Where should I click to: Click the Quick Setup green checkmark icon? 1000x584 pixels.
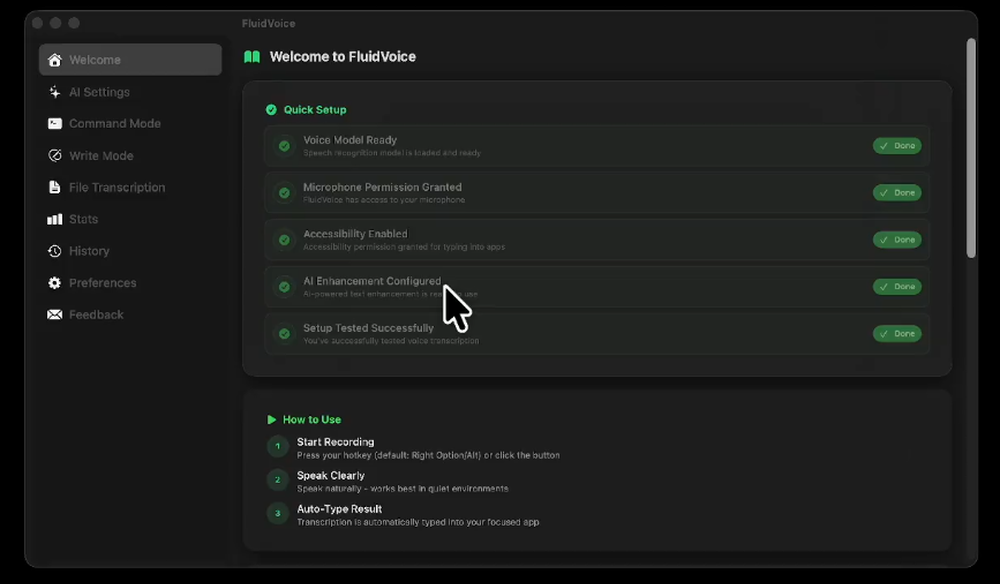point(271,110)
